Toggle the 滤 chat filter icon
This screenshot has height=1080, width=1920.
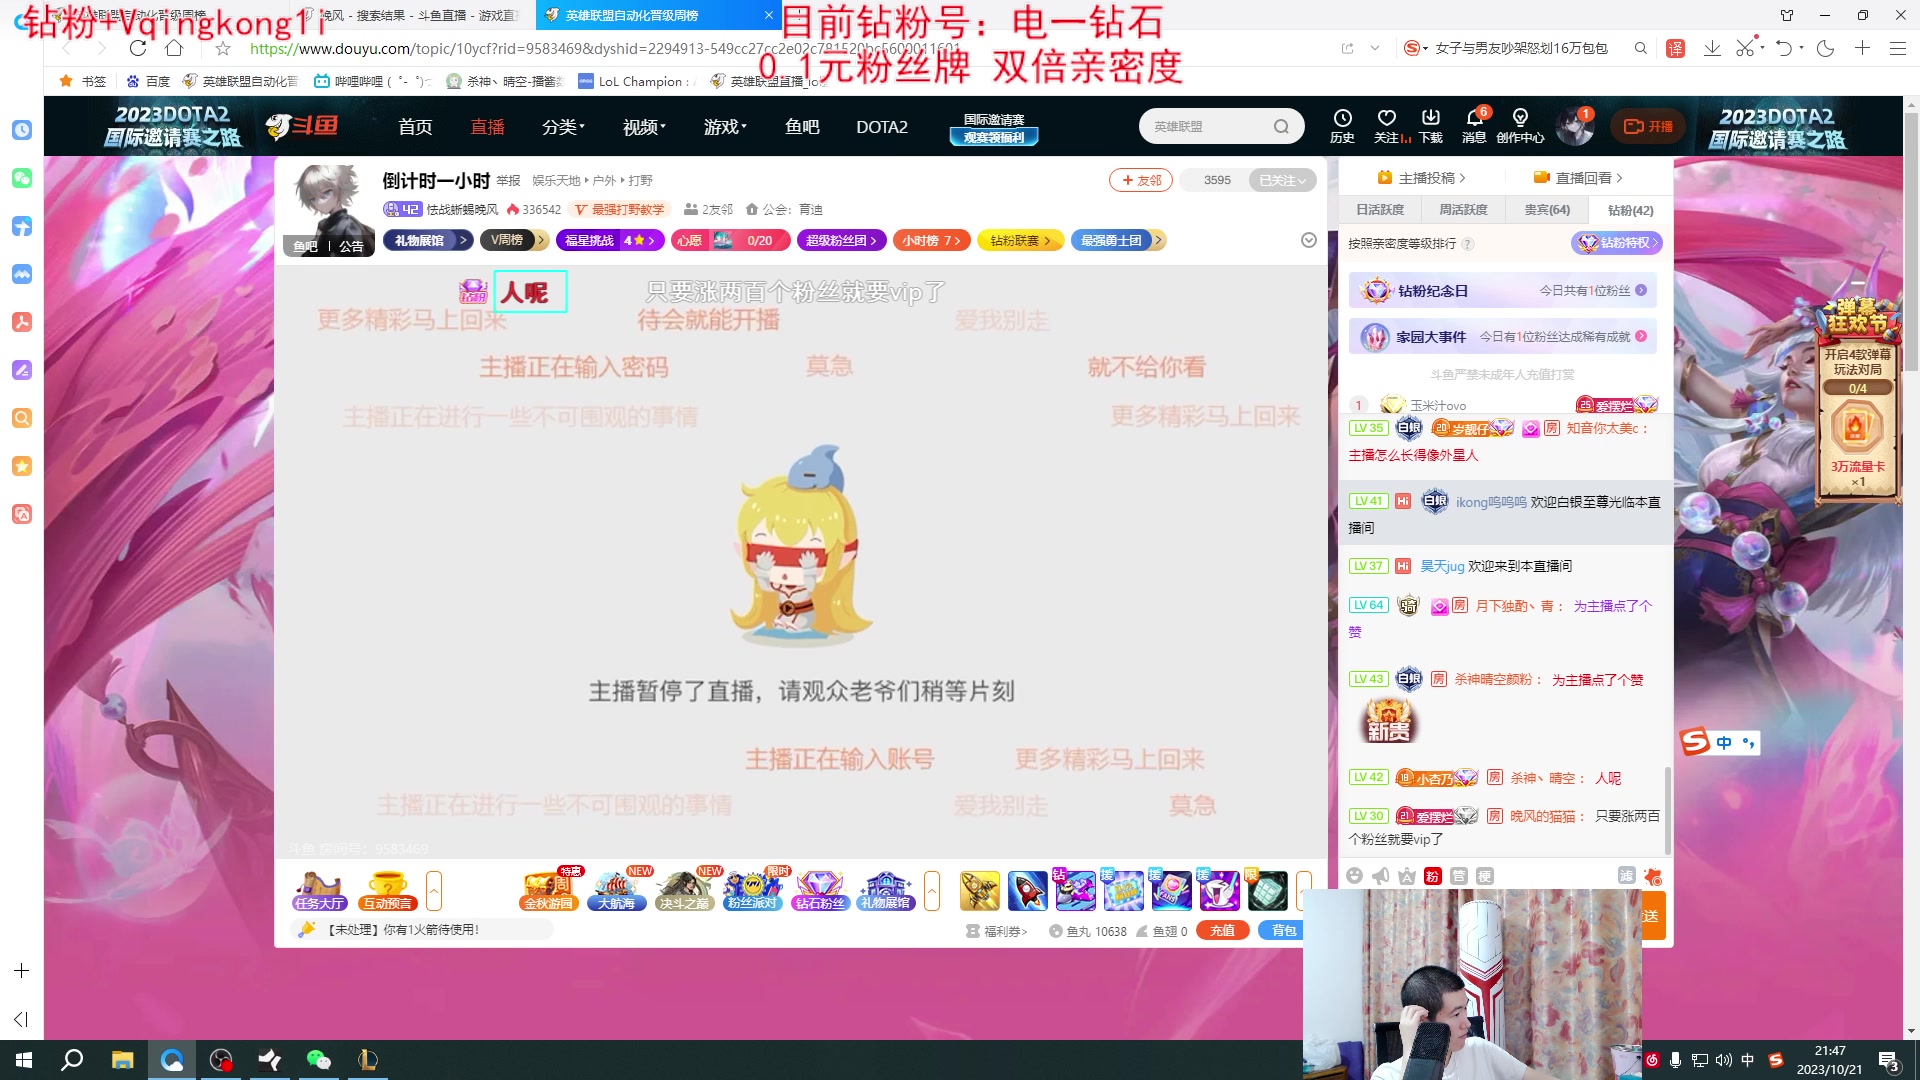pyautogui.click(x=1627, y=876)
